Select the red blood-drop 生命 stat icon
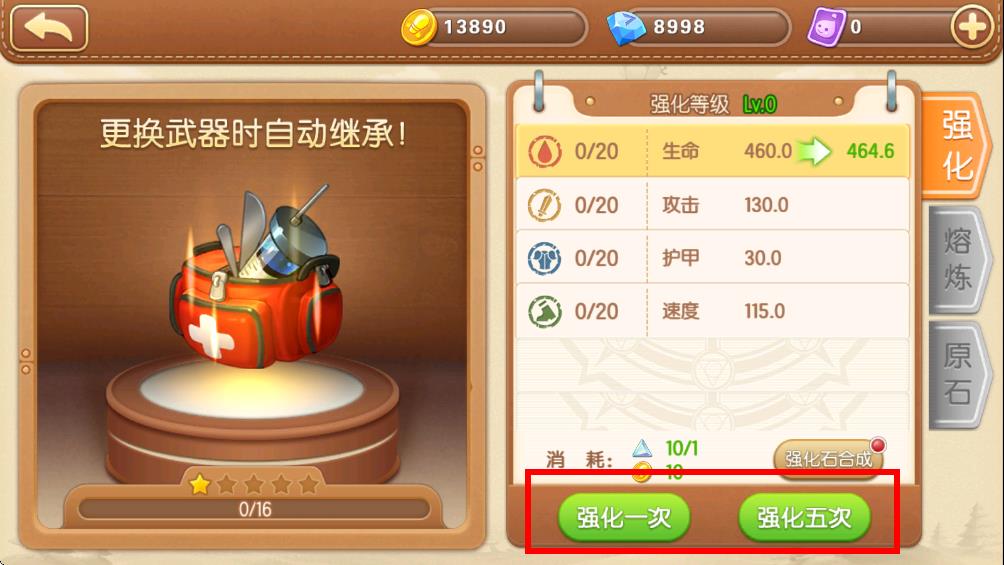1004x565 pixels. tap(544, 152)
